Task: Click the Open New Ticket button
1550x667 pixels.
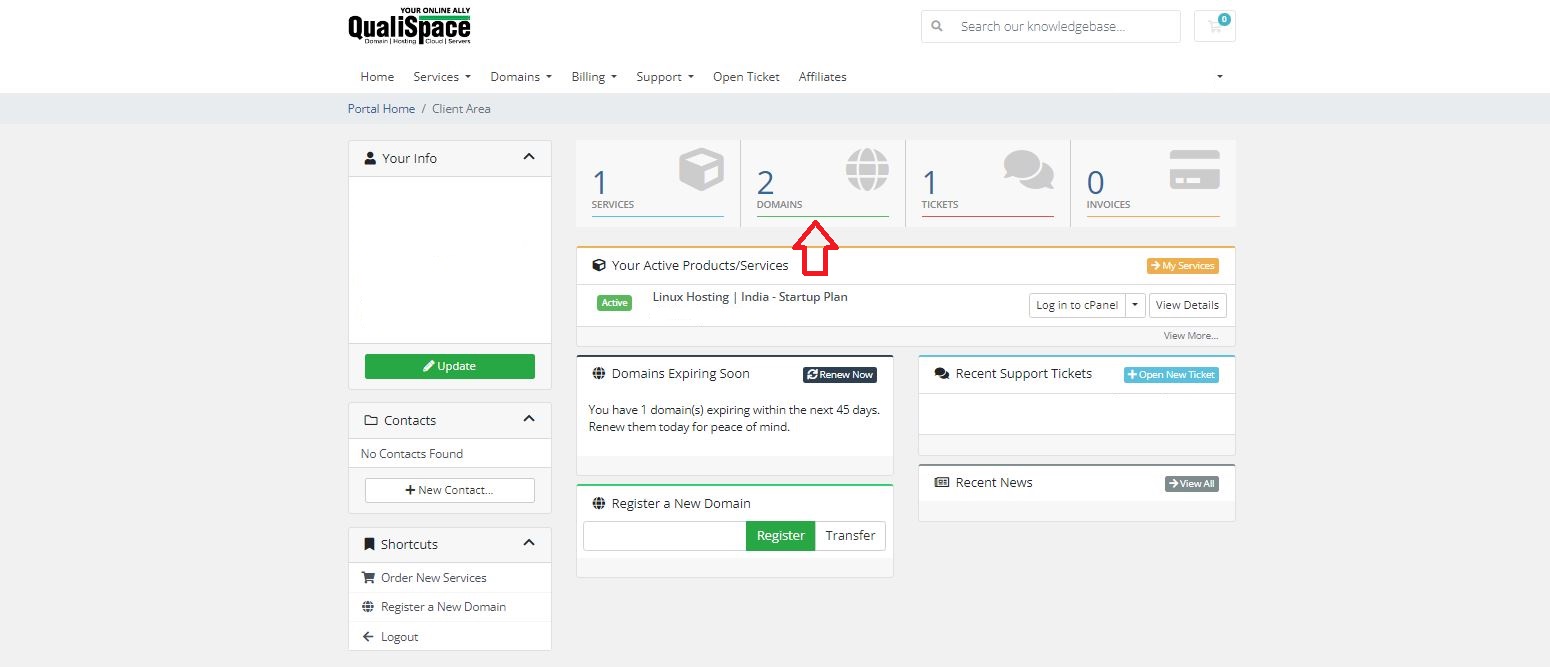Action: pyautogui.click(x=1170, y=374)
